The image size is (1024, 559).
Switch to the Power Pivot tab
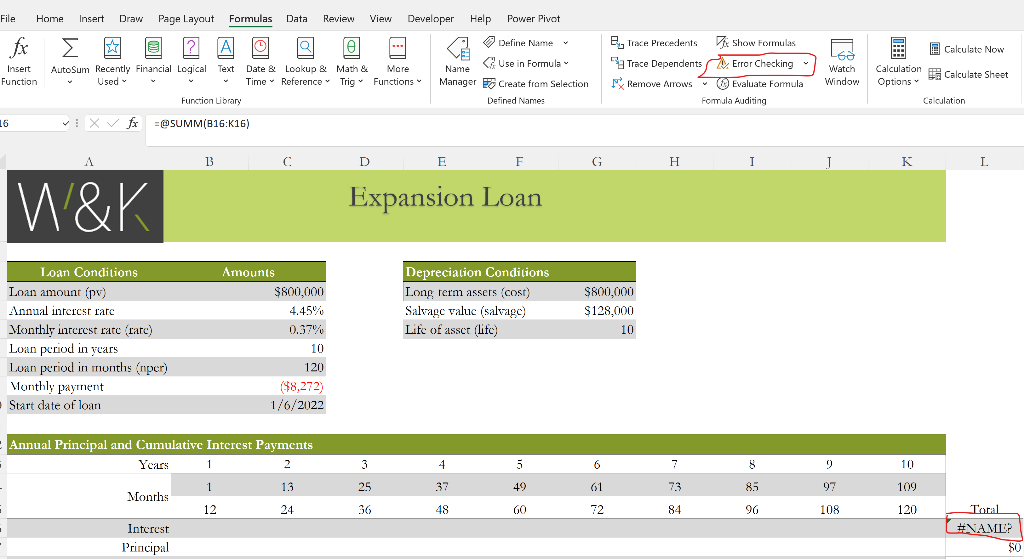(534, 18)
